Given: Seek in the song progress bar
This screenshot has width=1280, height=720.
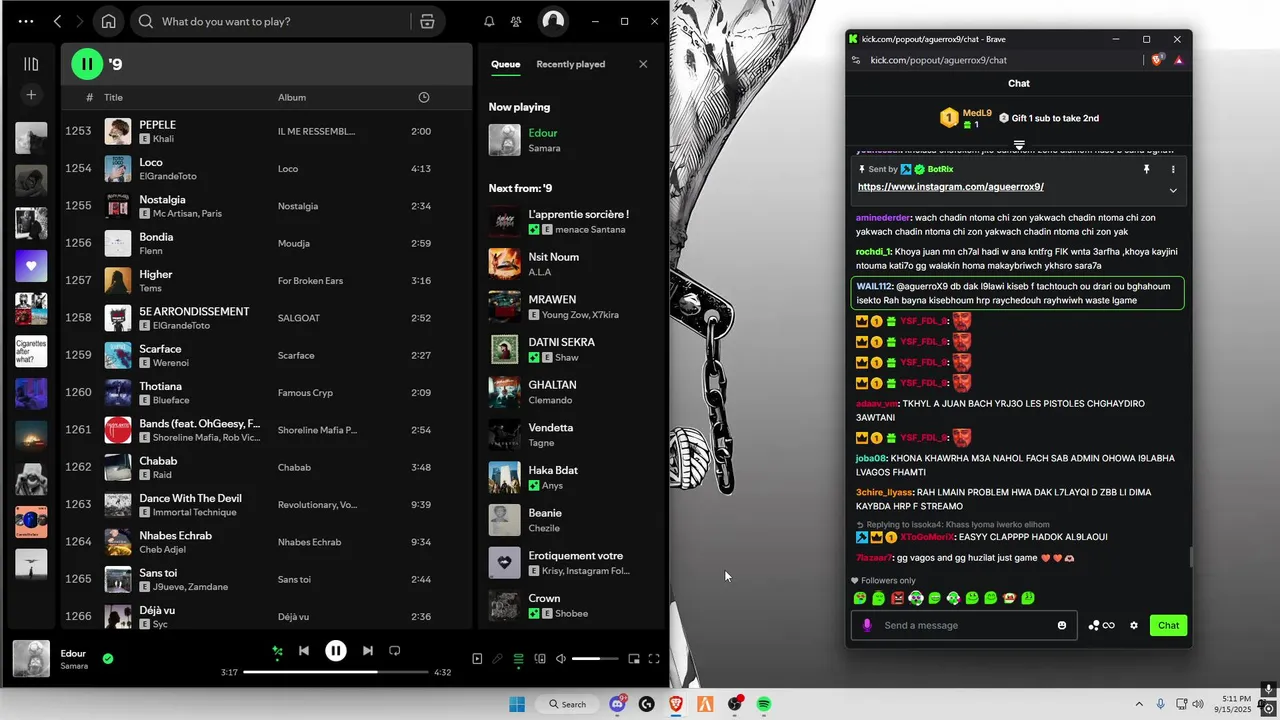Looking at the screenshot, I should click(335, 672).
